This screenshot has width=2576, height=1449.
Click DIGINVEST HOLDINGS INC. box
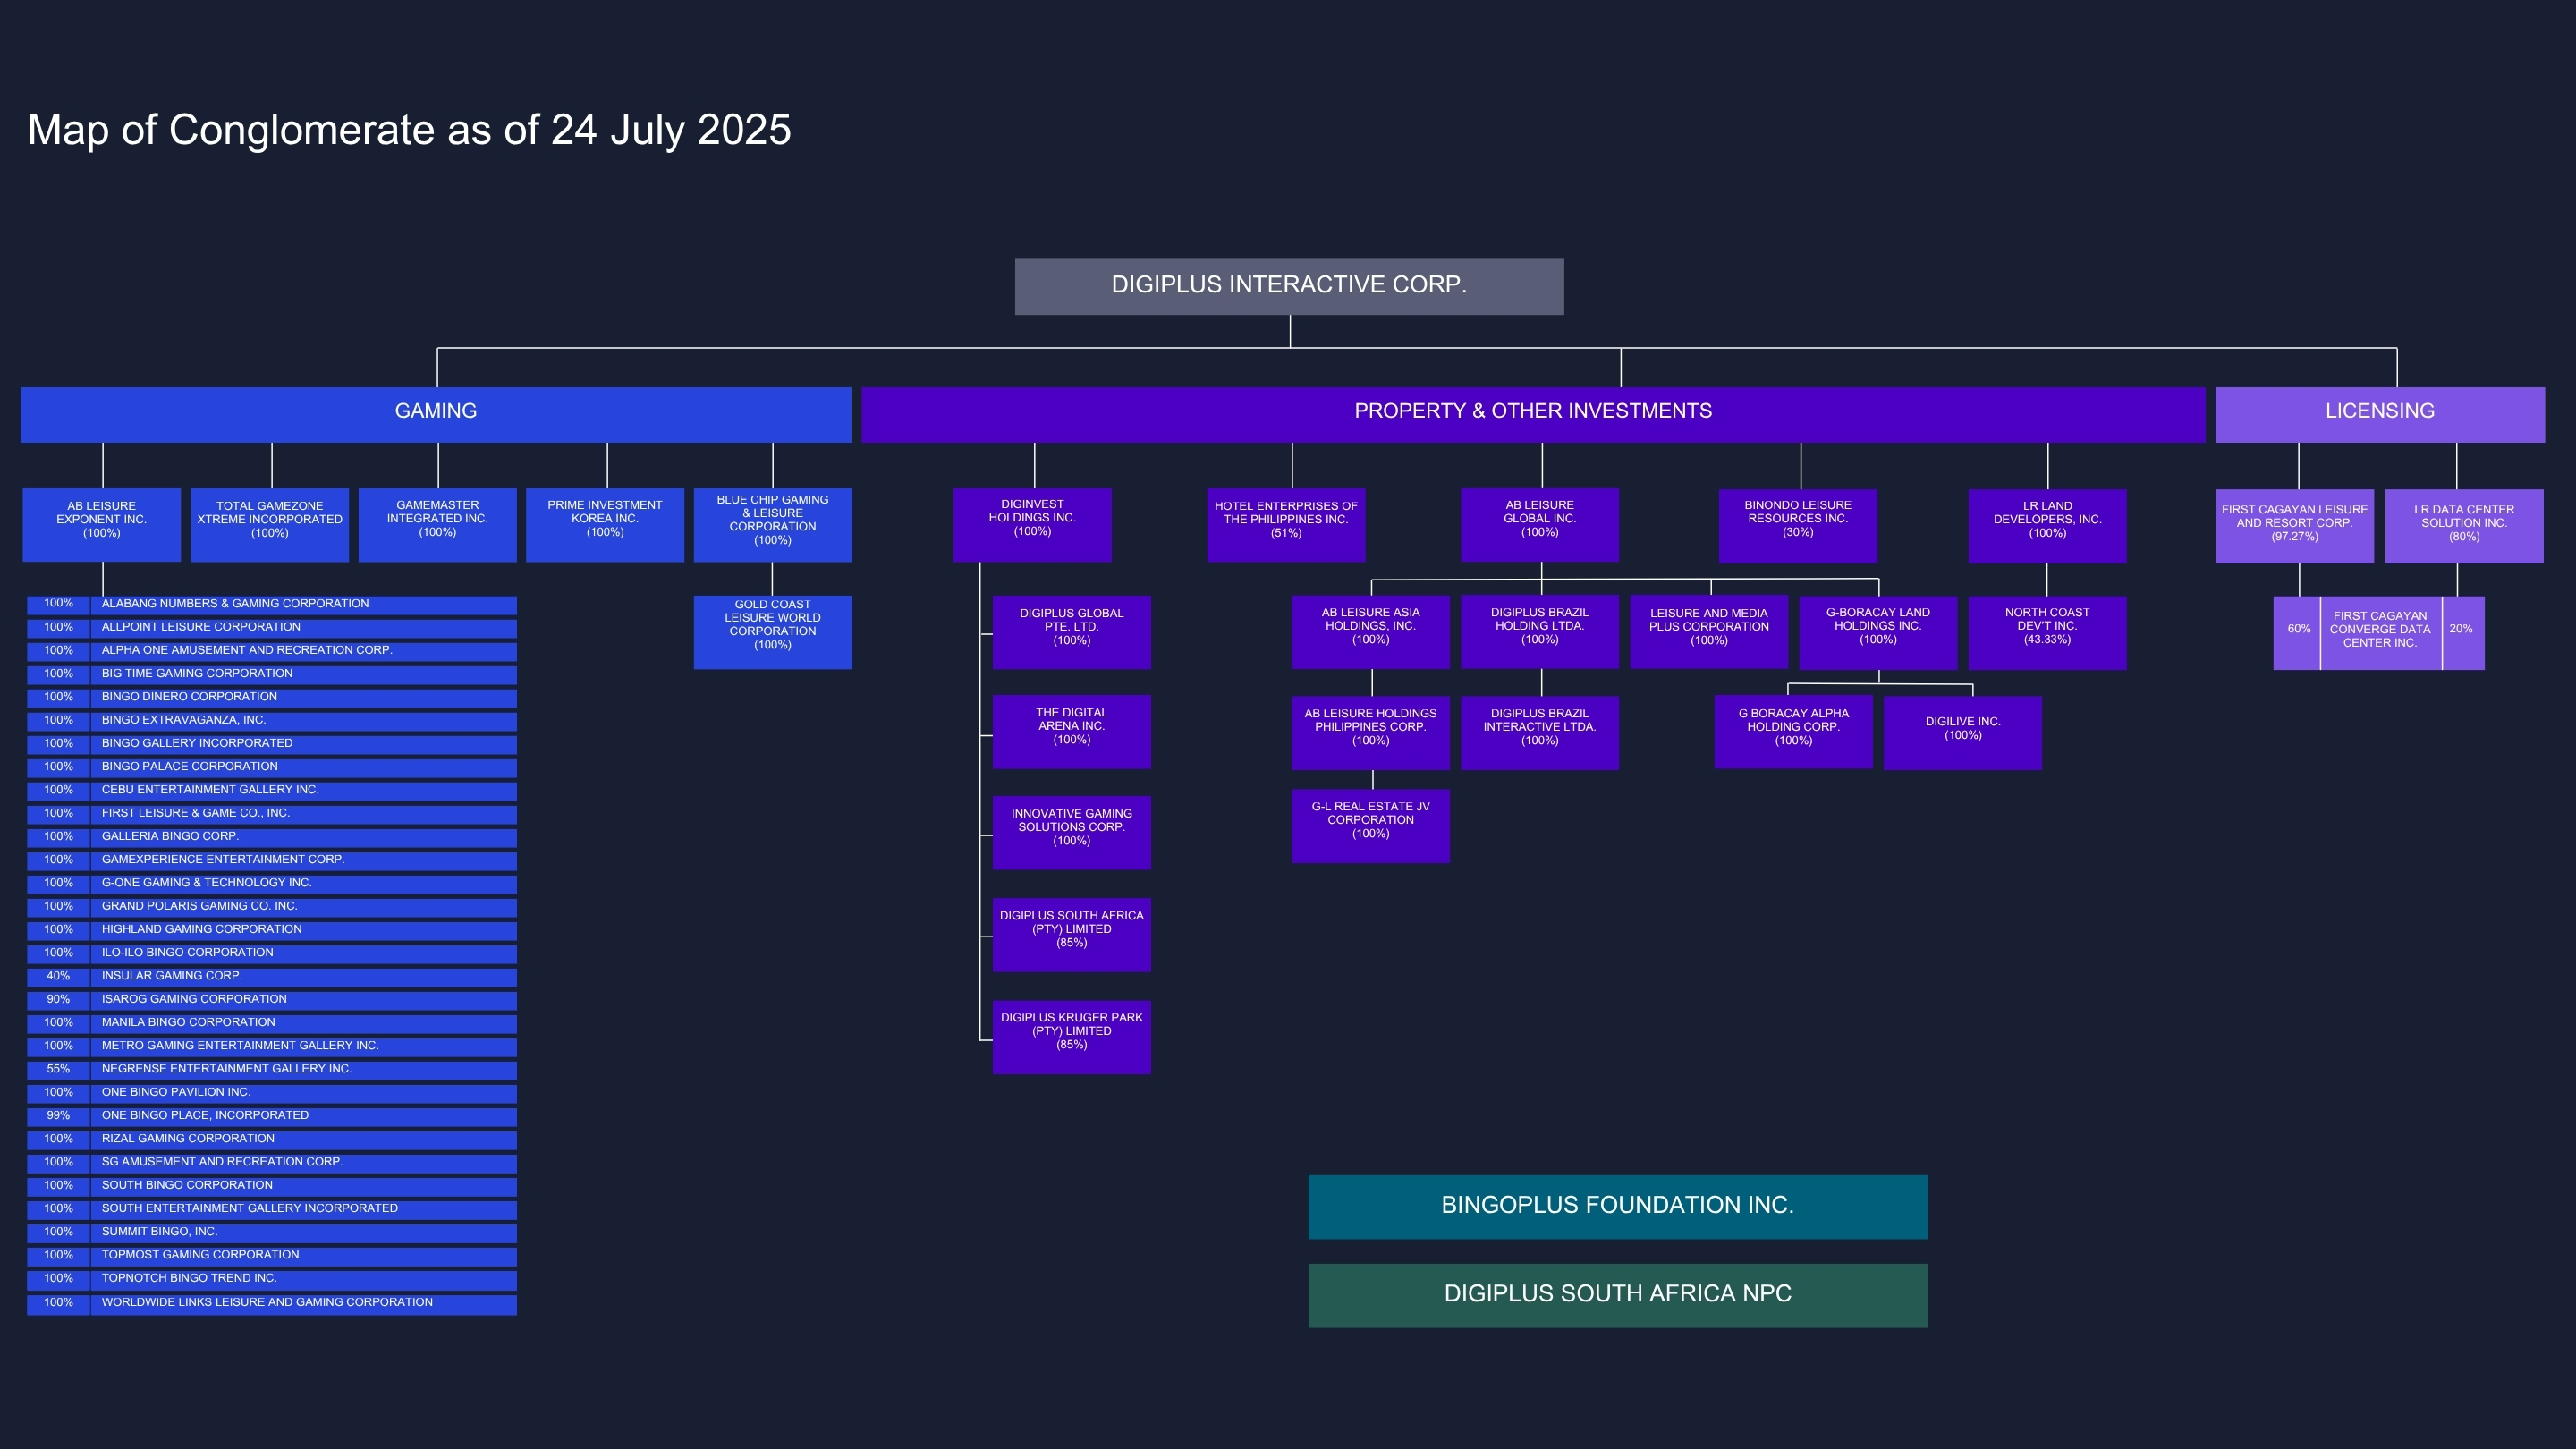1032,524
